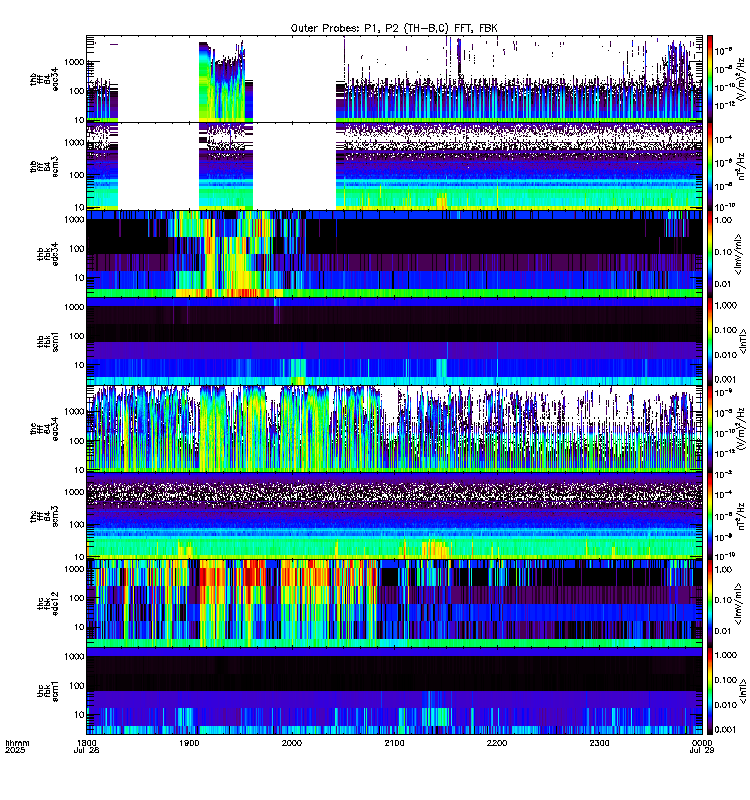Click the "Jul 29" date label

702,751
